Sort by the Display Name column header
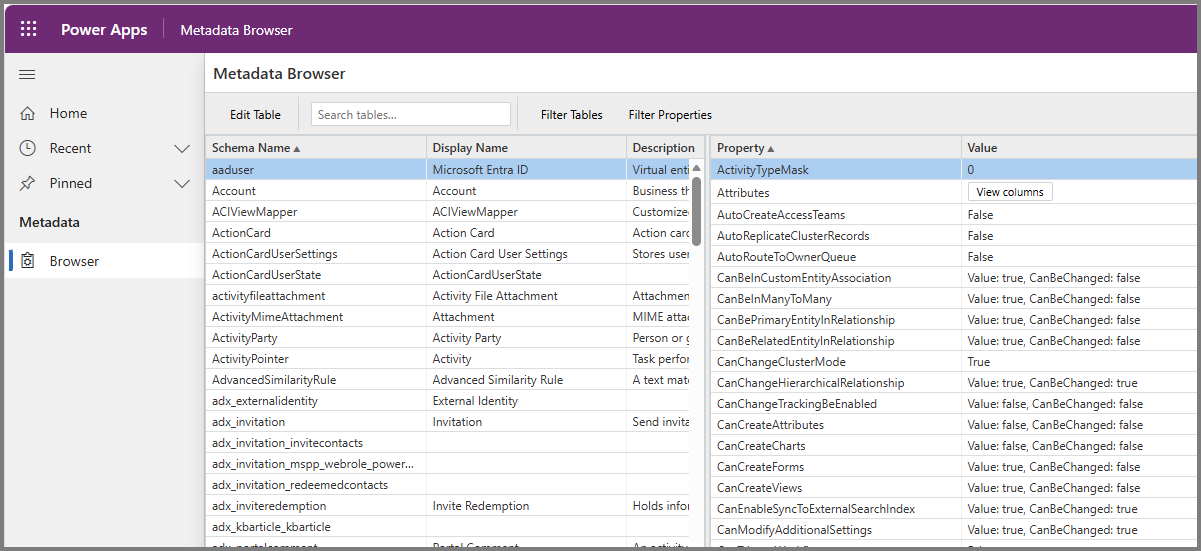Screen dimensions: 1201x551 pos(526,148)
